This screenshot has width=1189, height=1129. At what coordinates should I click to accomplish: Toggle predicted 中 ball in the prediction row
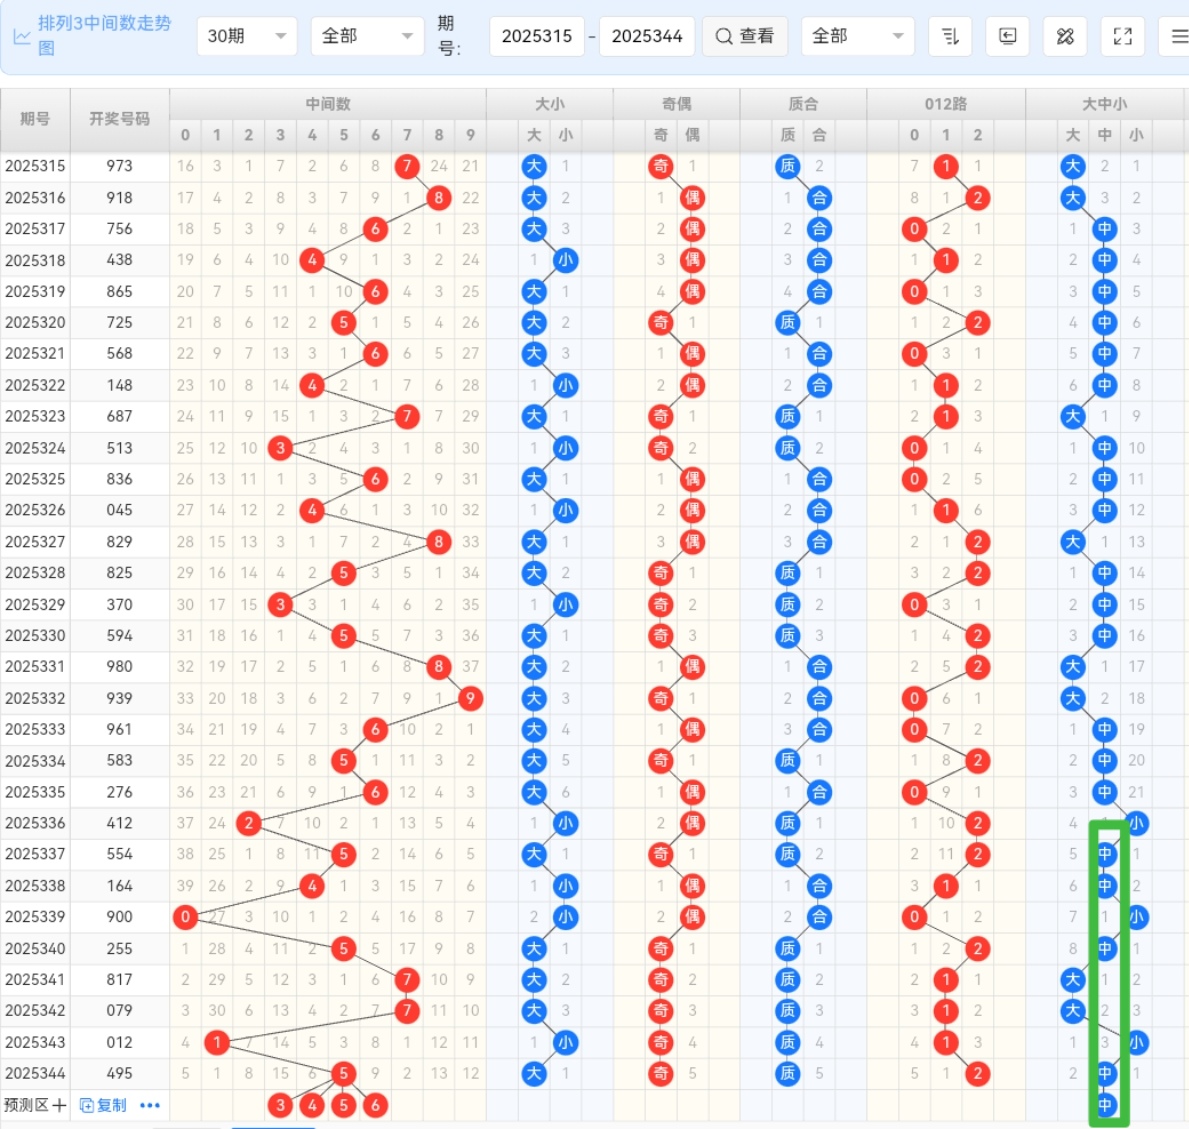pos(1105,1105)
